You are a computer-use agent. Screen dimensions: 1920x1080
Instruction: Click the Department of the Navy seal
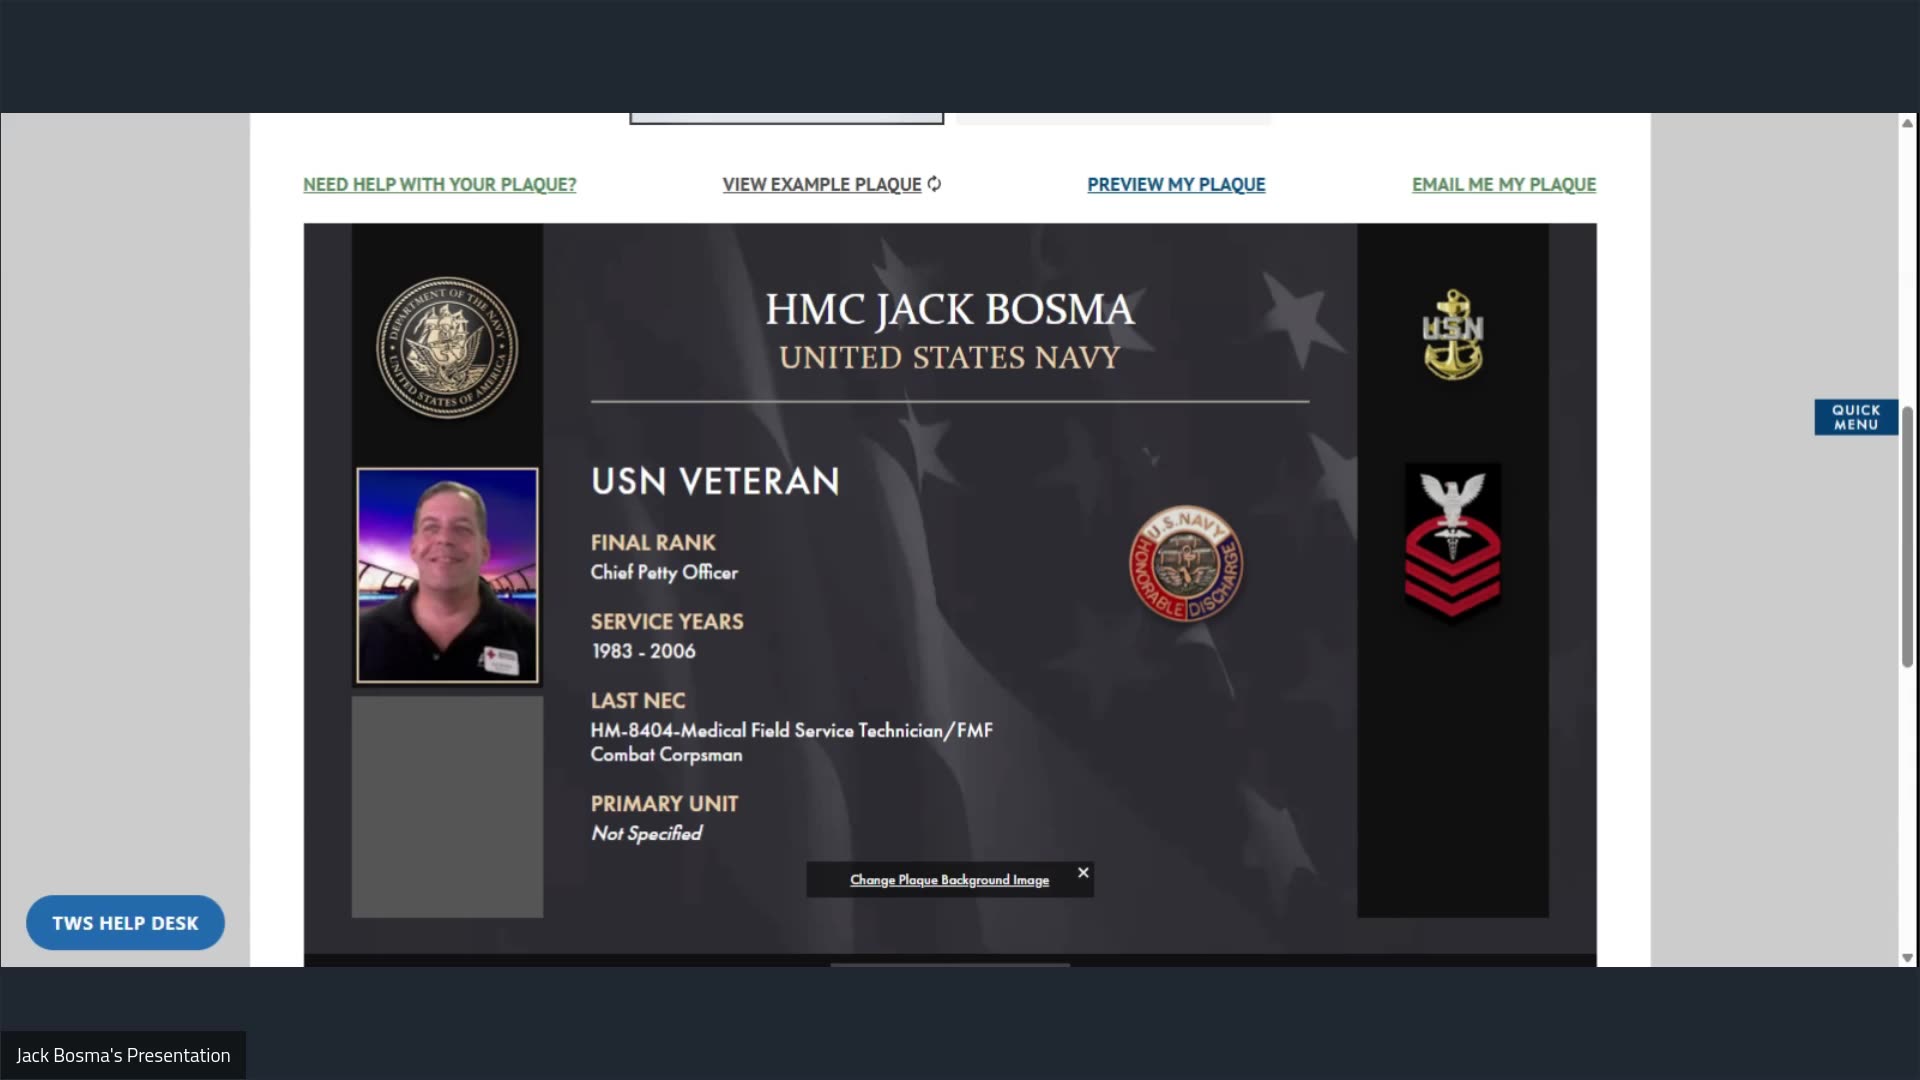(447, 348)
